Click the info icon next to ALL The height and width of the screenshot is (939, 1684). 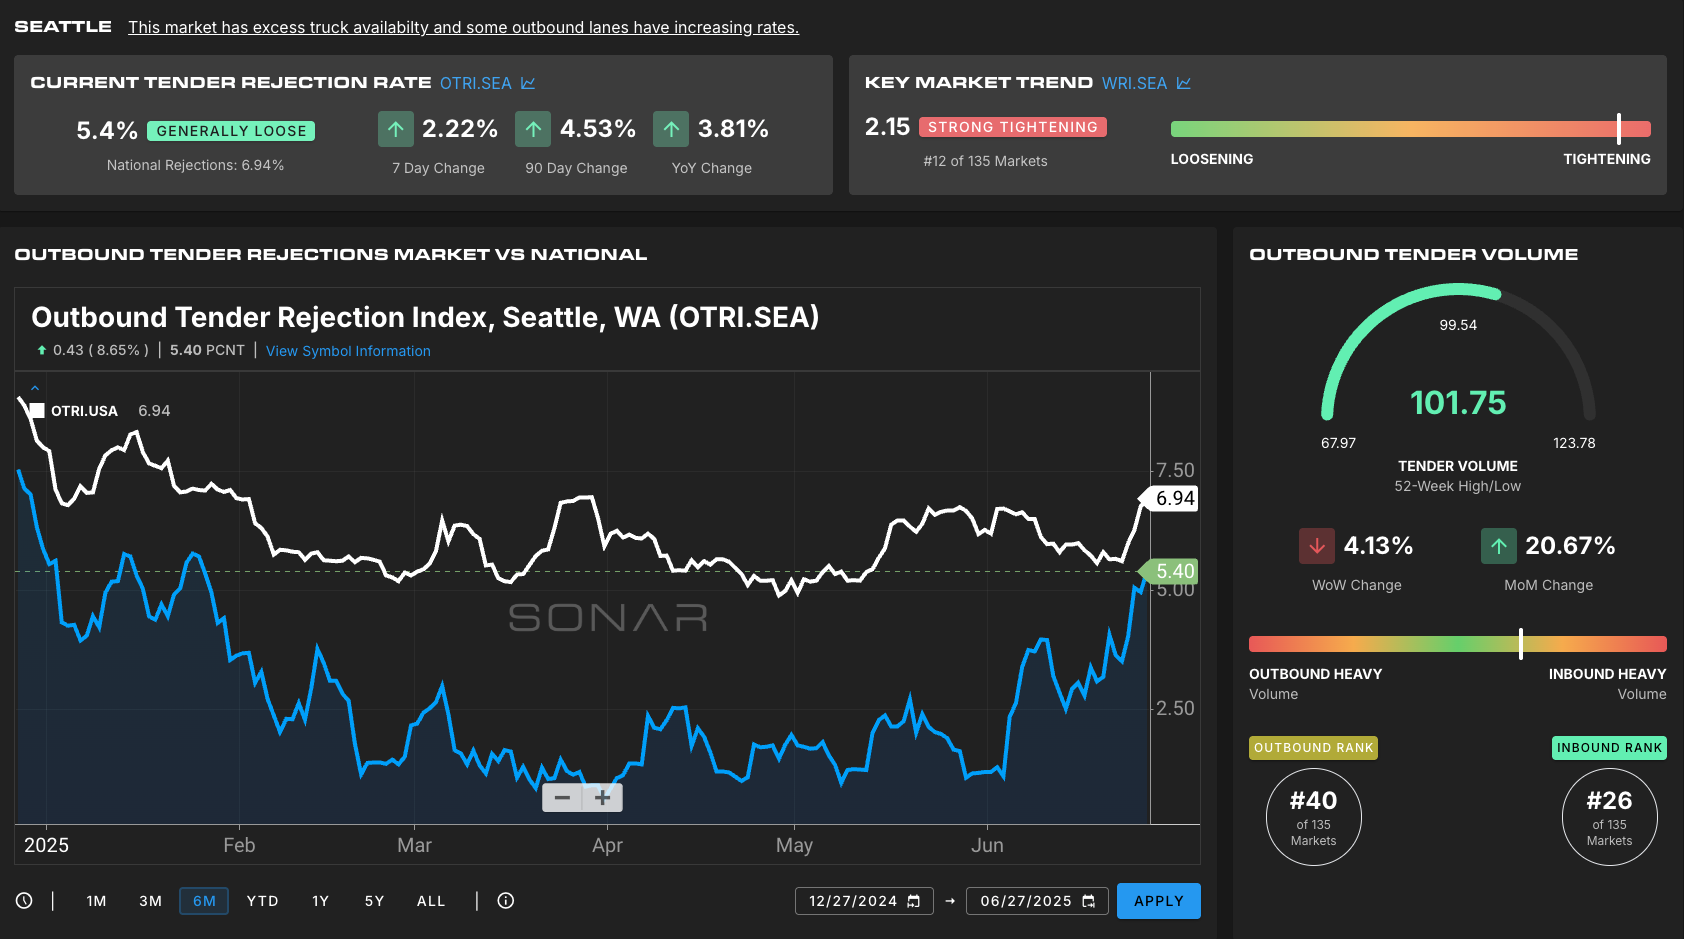click(x=506, y=901)
